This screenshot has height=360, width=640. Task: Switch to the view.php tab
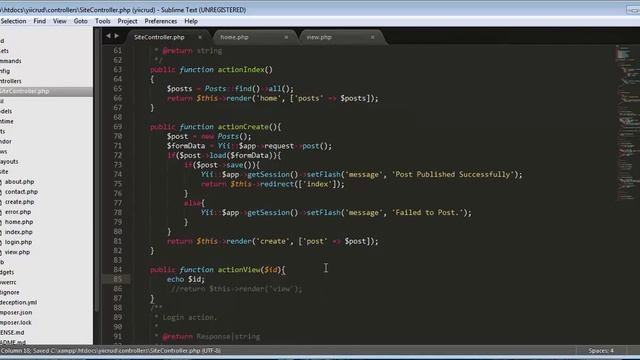point(319,37)
